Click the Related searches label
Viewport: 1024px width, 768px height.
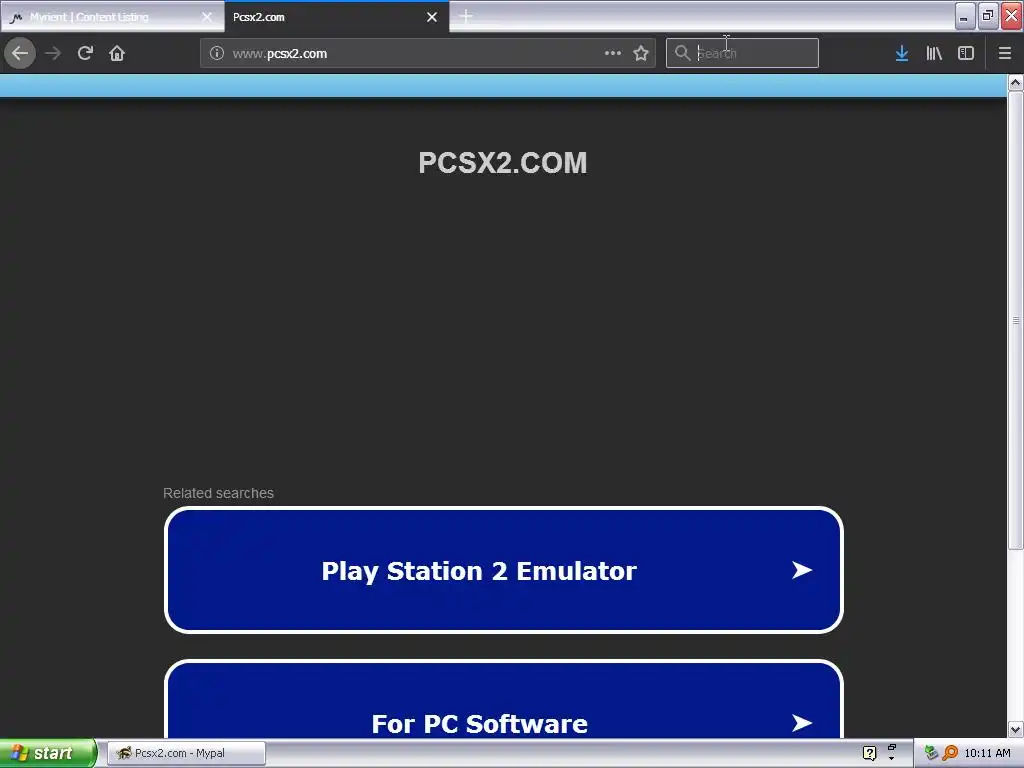coord(218,493)
